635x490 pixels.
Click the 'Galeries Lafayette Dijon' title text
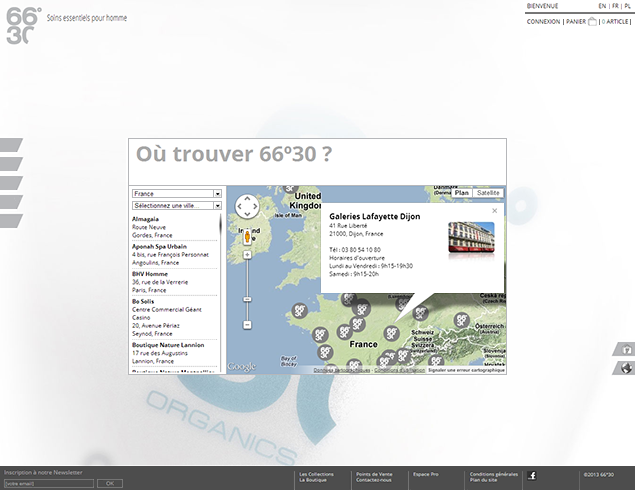[375, 217]
